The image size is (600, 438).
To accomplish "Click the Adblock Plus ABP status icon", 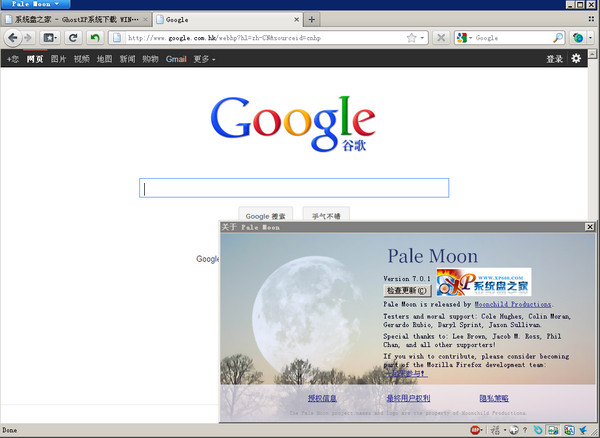I will coord(475,430).
